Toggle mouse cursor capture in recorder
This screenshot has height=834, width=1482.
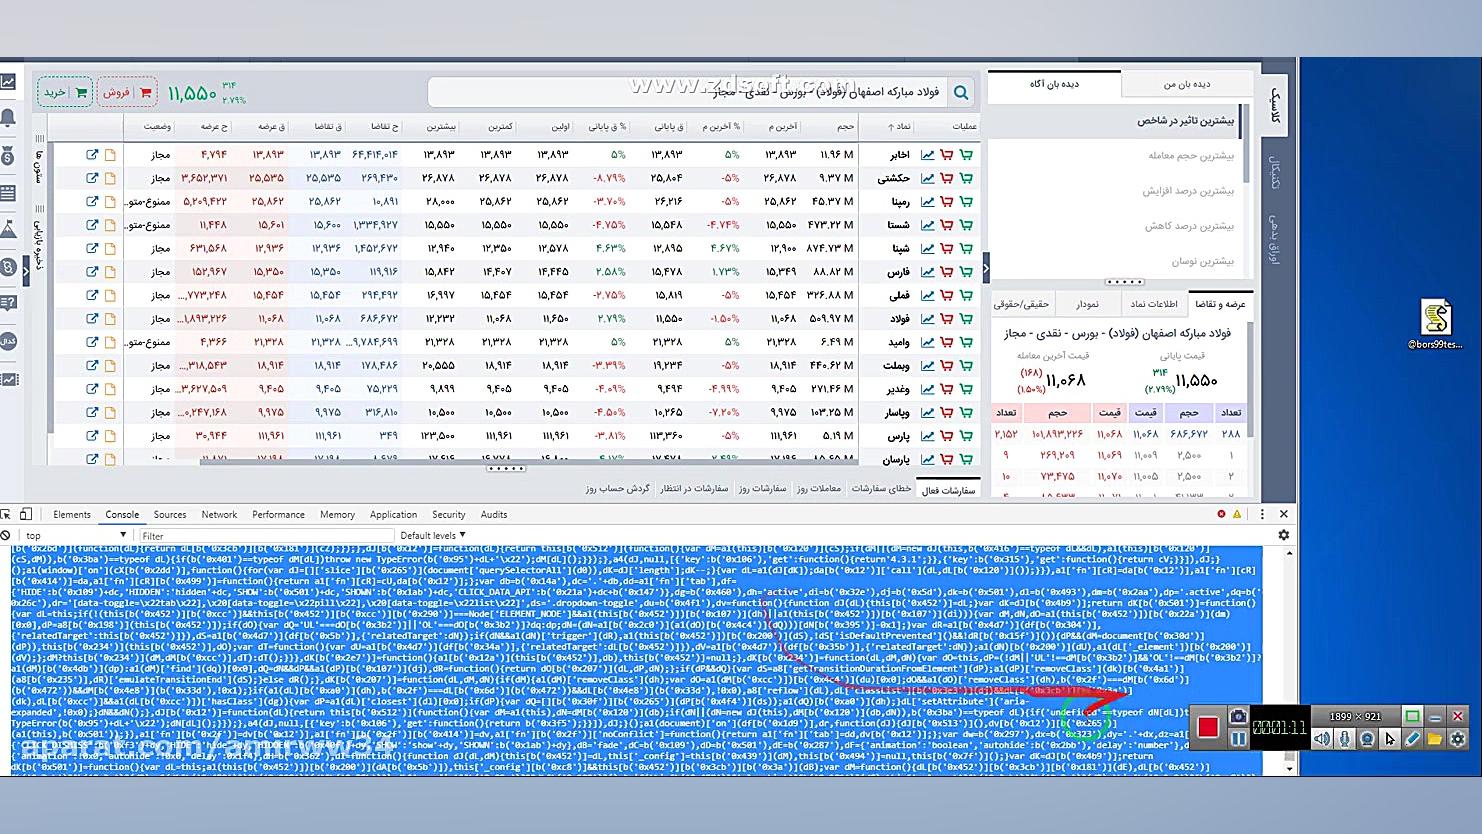click(x=1390, y=739)
